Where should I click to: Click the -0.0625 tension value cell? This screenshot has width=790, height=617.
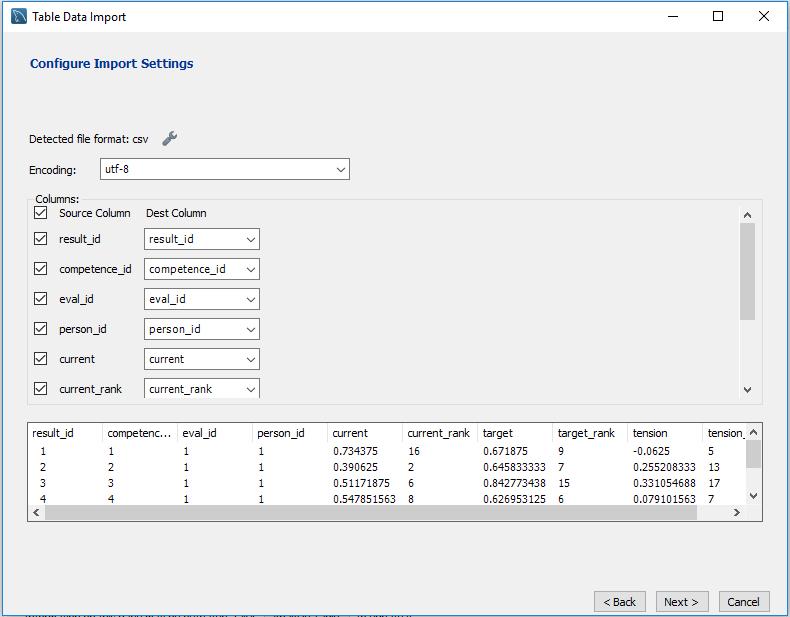point(651,451)
